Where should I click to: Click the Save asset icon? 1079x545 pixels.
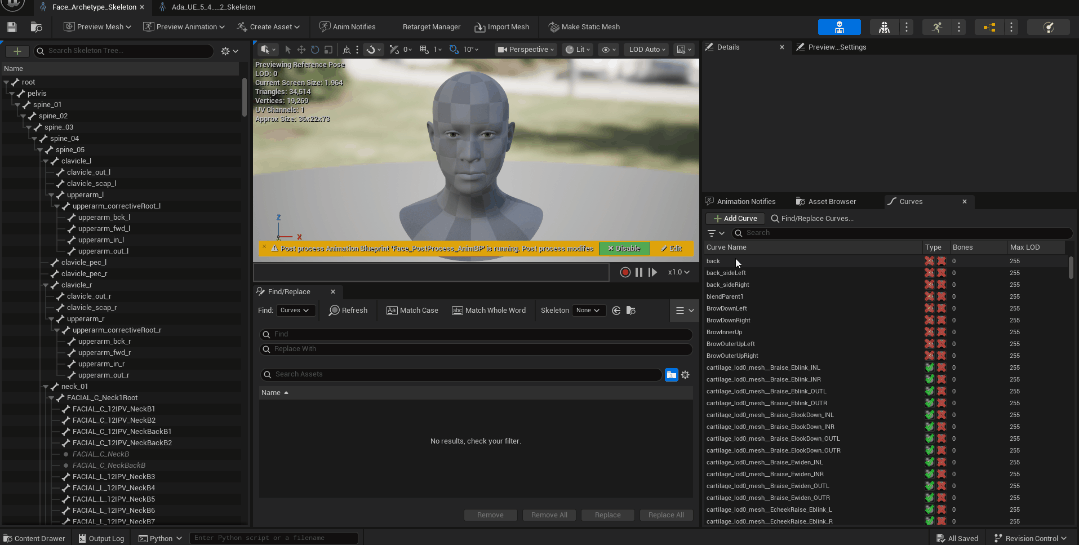pos(11,27)
